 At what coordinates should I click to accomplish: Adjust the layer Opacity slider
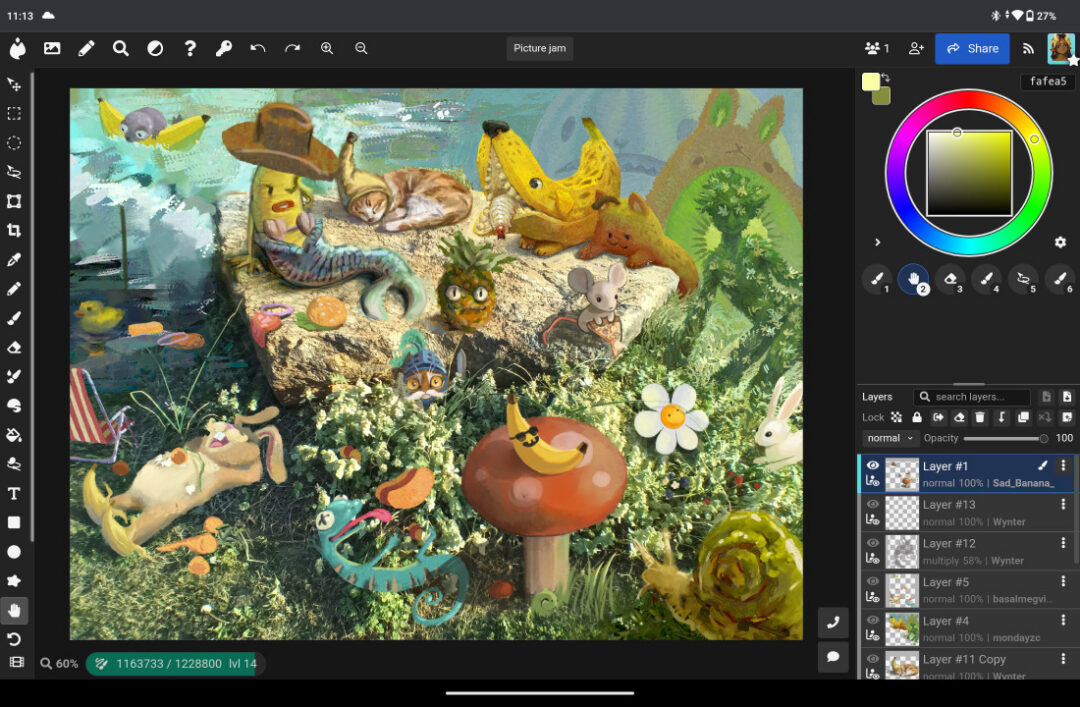(x=1006, y=438)
